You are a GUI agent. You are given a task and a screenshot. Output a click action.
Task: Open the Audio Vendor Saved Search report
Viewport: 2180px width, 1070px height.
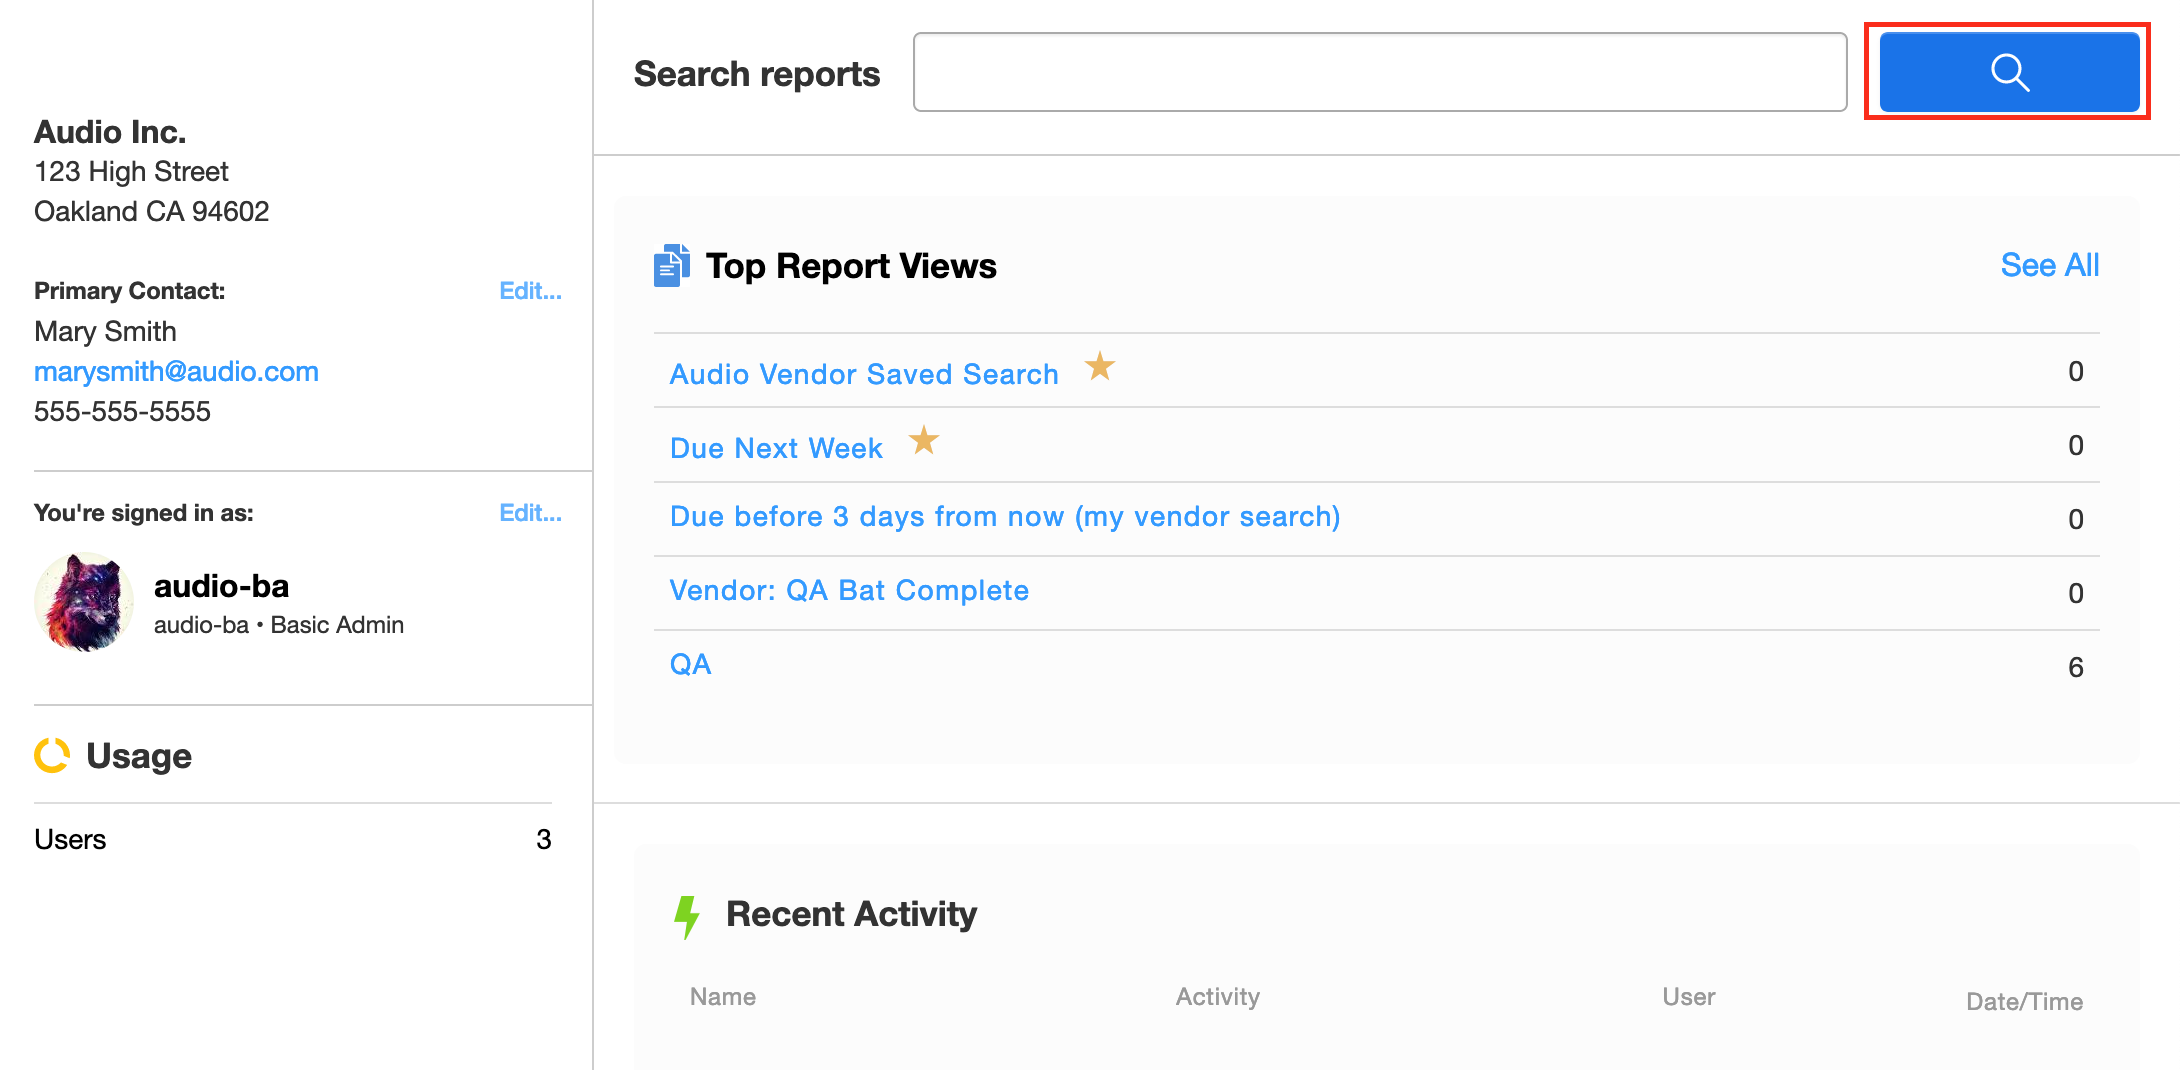[864, 374]
